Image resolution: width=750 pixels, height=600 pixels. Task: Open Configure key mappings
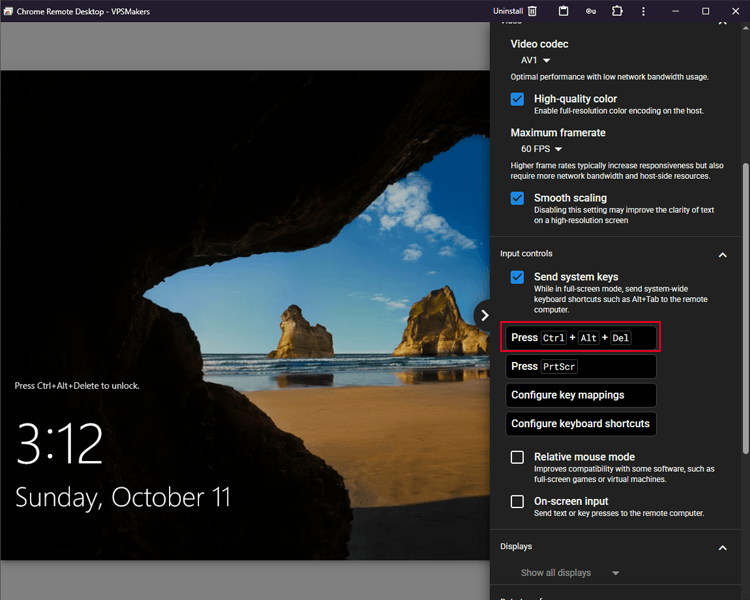tap(581, 395)
